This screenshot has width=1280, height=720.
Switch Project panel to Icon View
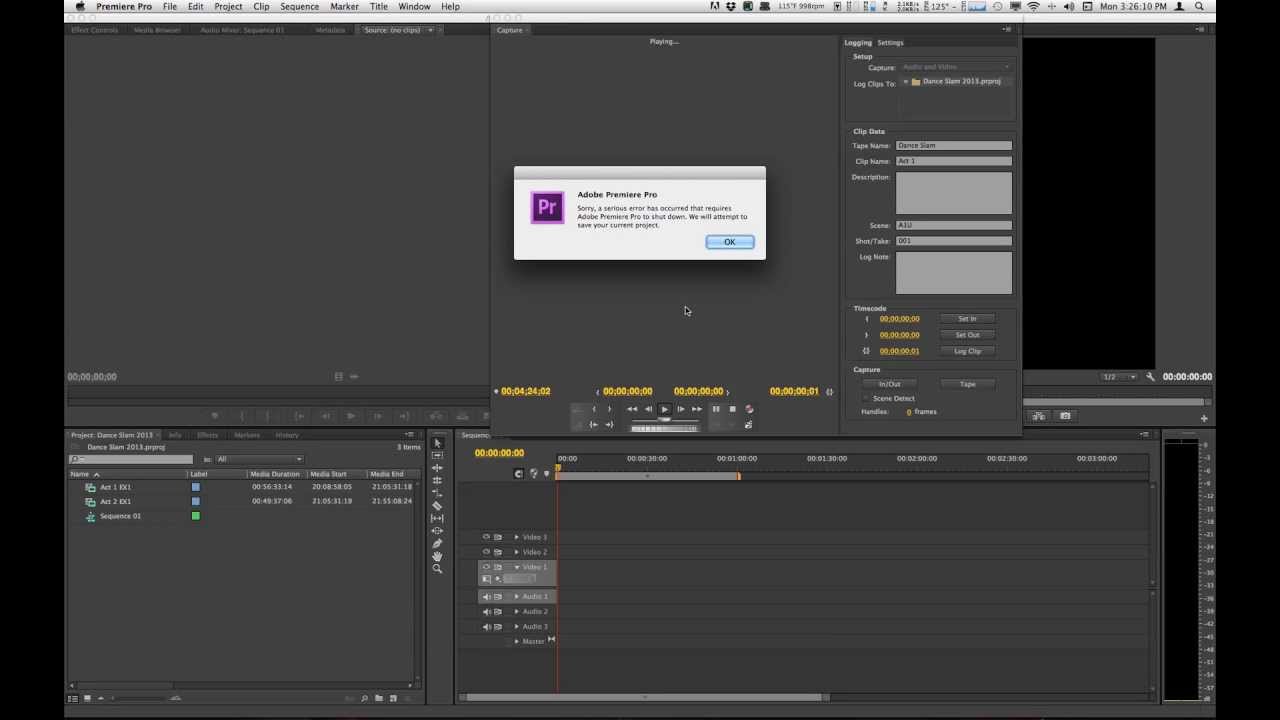click(87, 698)
